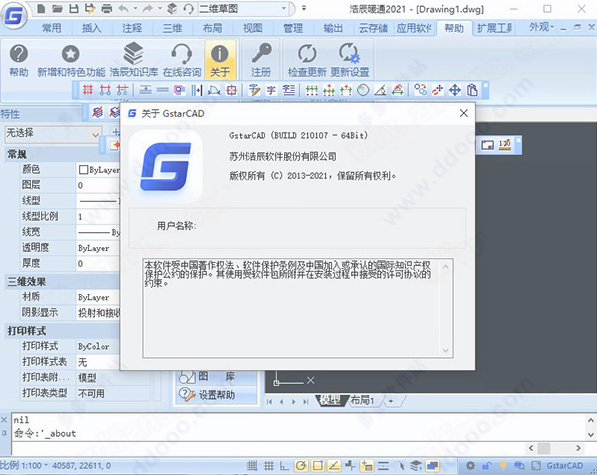Screen dimensions: 597x475
Task: Go to first layout tab navigation arrow
Action: click(270, 402)
